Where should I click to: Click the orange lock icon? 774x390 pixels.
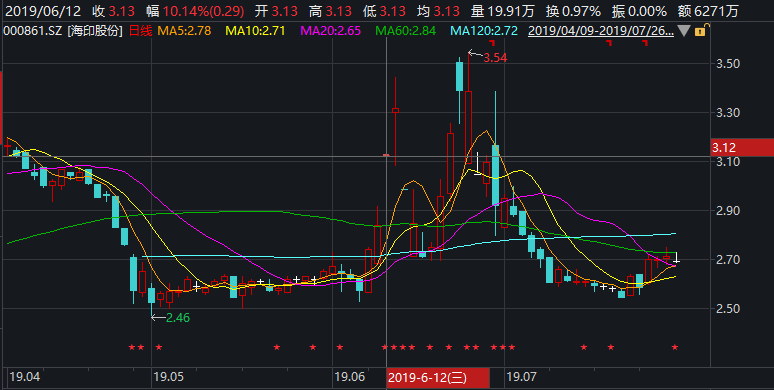click(700, 31)
